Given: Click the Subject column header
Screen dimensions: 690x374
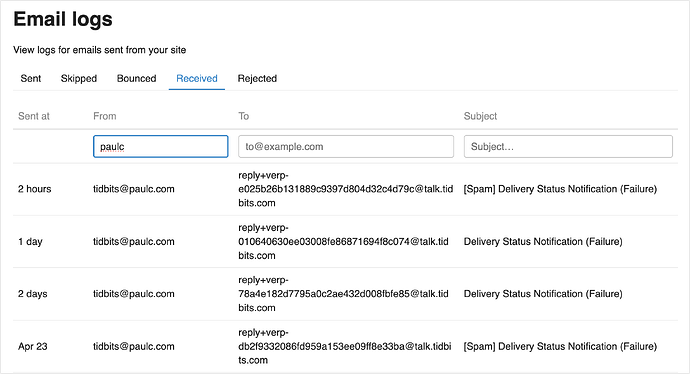Looking at the screenshot, I should tap(480, 116).
